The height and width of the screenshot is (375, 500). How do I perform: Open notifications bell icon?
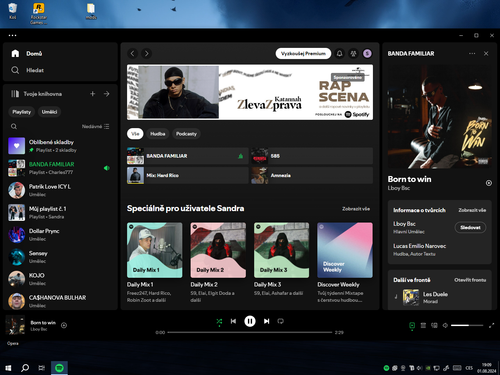pyautogui.click(x=340, y=54)
